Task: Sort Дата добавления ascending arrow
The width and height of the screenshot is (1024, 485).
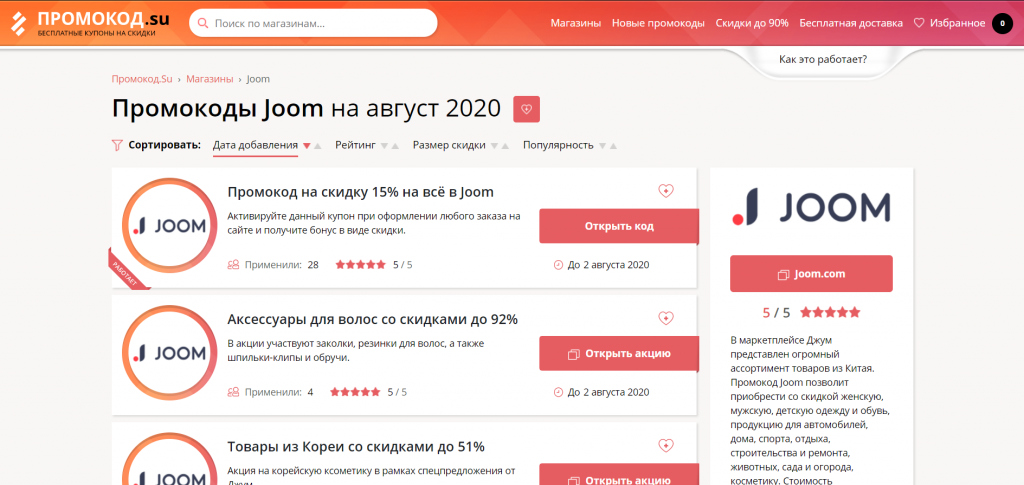Action: [x=317, y=146]
